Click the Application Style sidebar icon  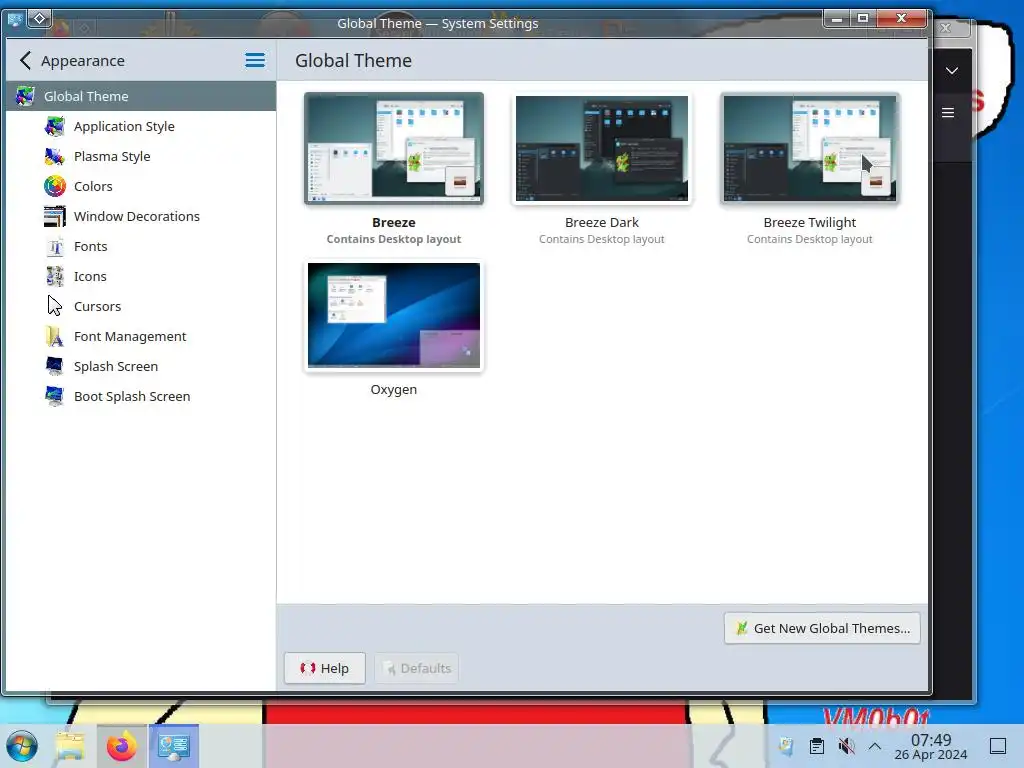pos(55,126)
